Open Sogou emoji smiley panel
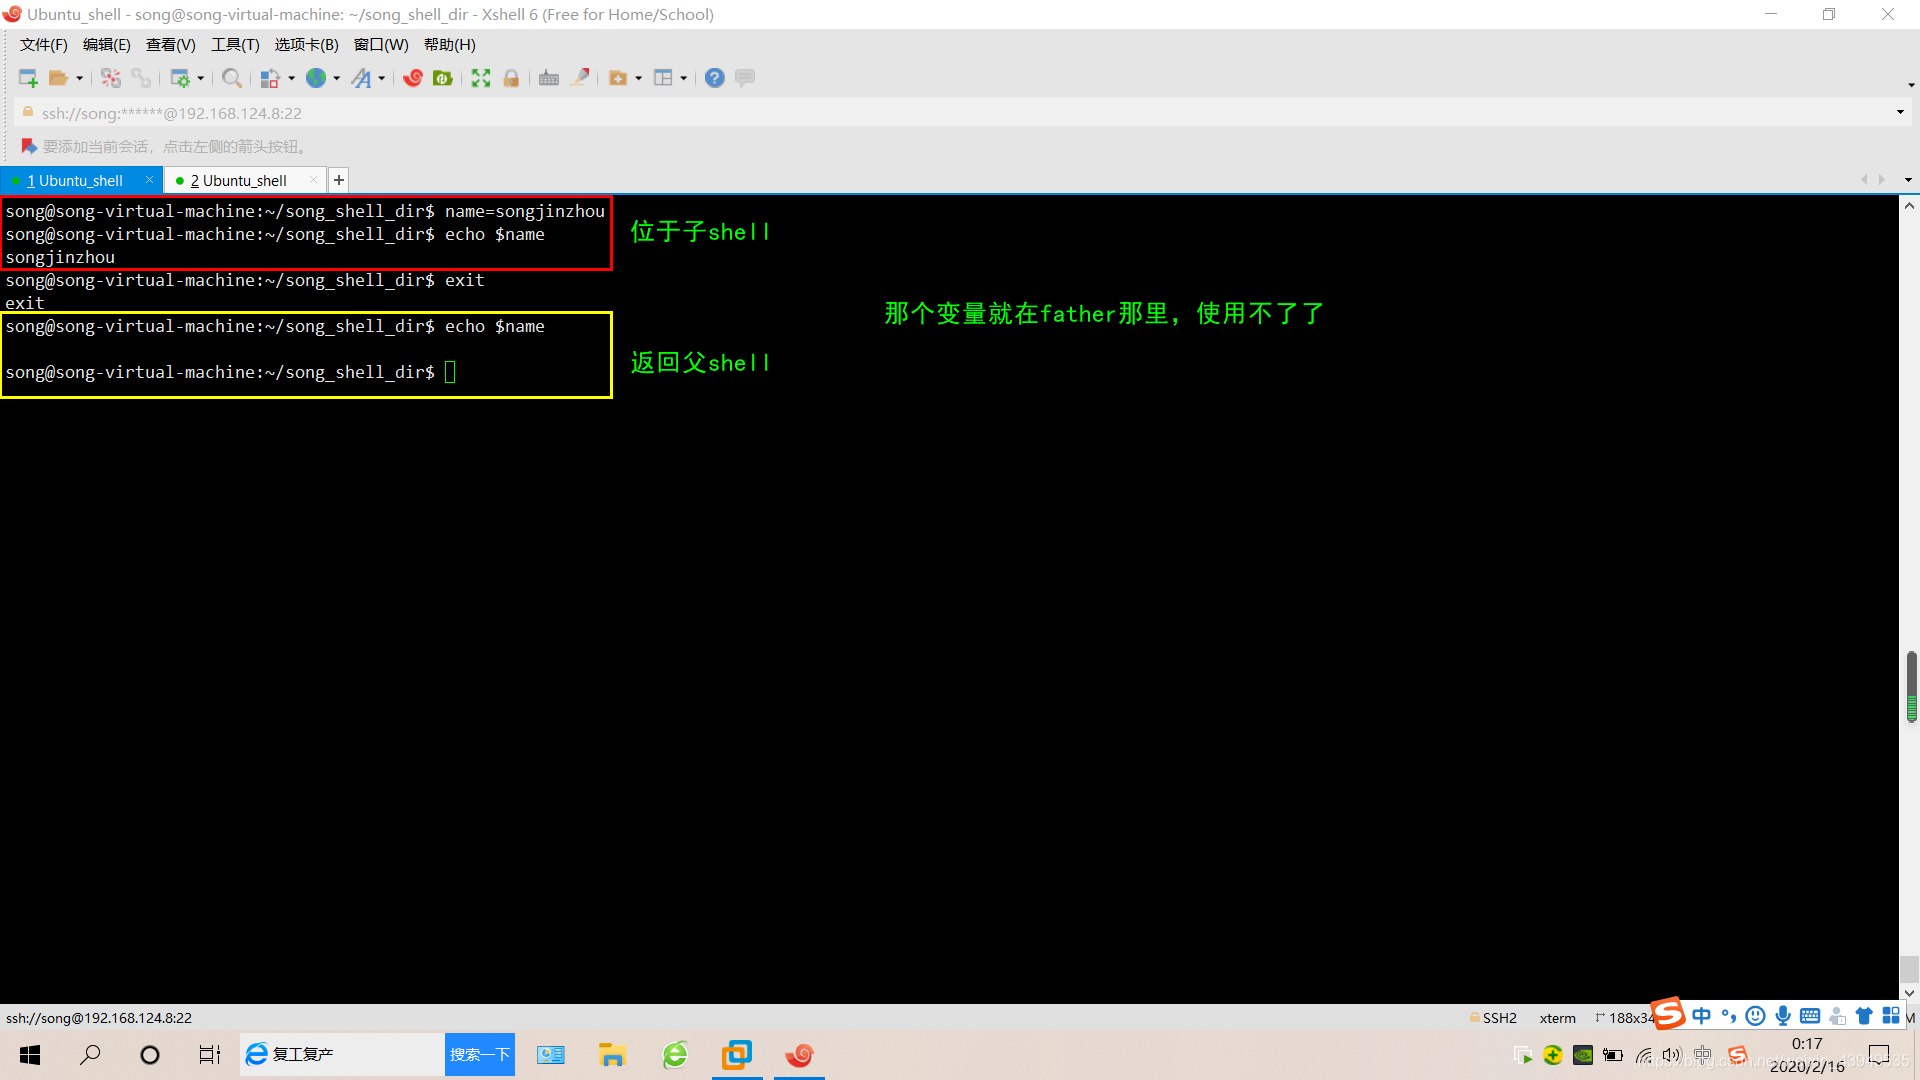 coord(1755,1016)
